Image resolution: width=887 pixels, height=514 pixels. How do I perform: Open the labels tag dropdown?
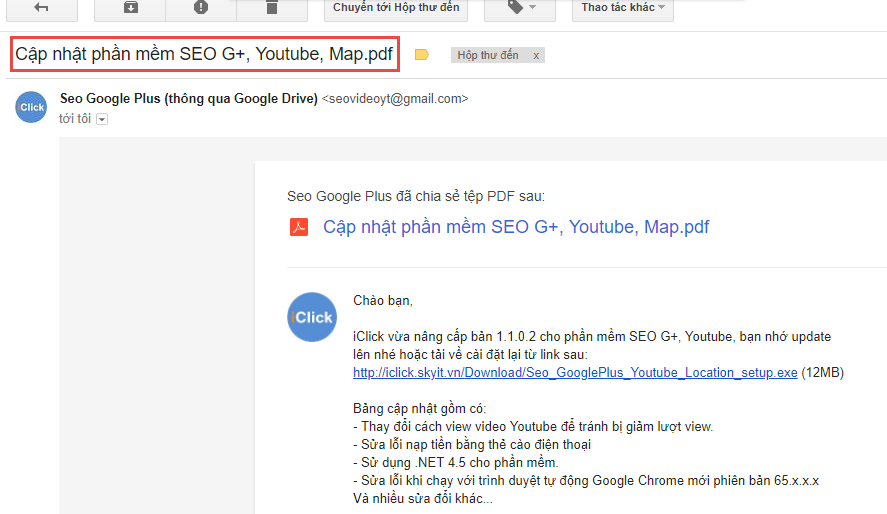tap(520, 8)
